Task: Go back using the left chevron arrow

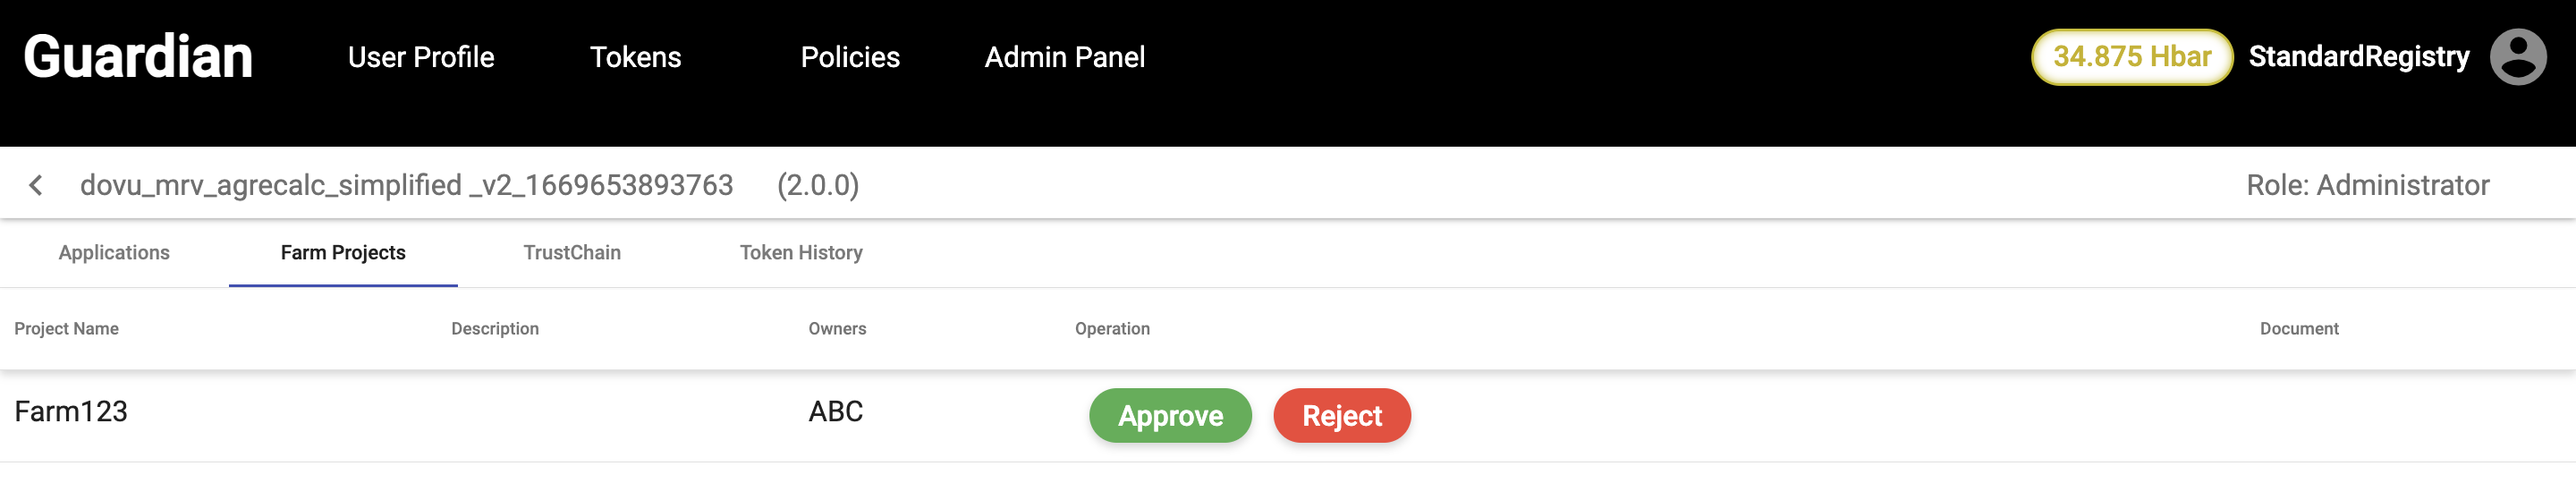Action: point(36,185)
